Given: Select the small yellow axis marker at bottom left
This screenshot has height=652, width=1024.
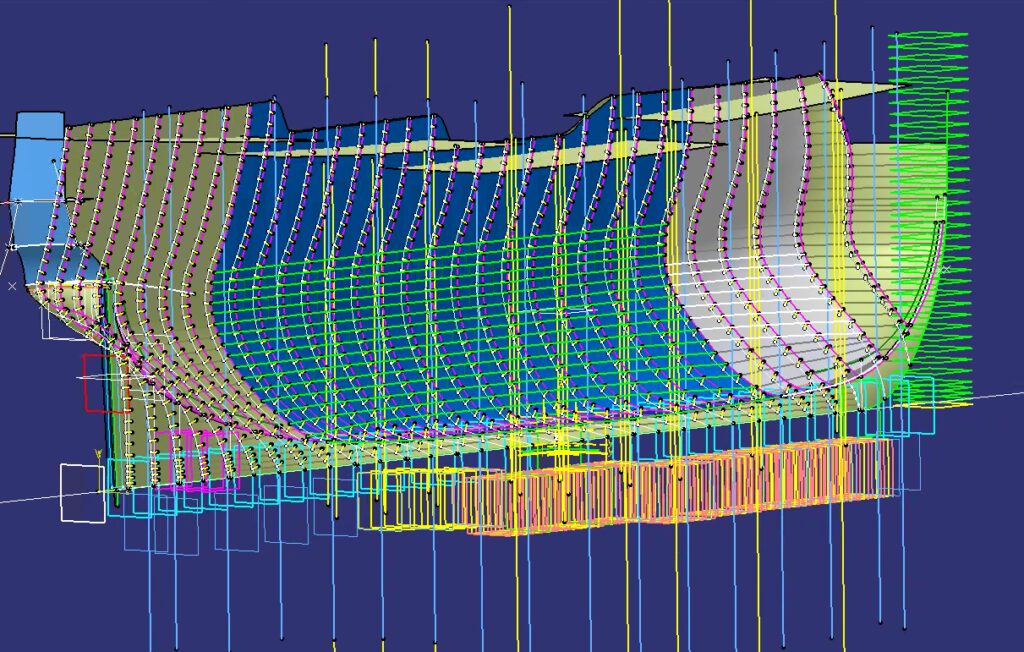Looking at the screenshot, I should tap(98, 454).
